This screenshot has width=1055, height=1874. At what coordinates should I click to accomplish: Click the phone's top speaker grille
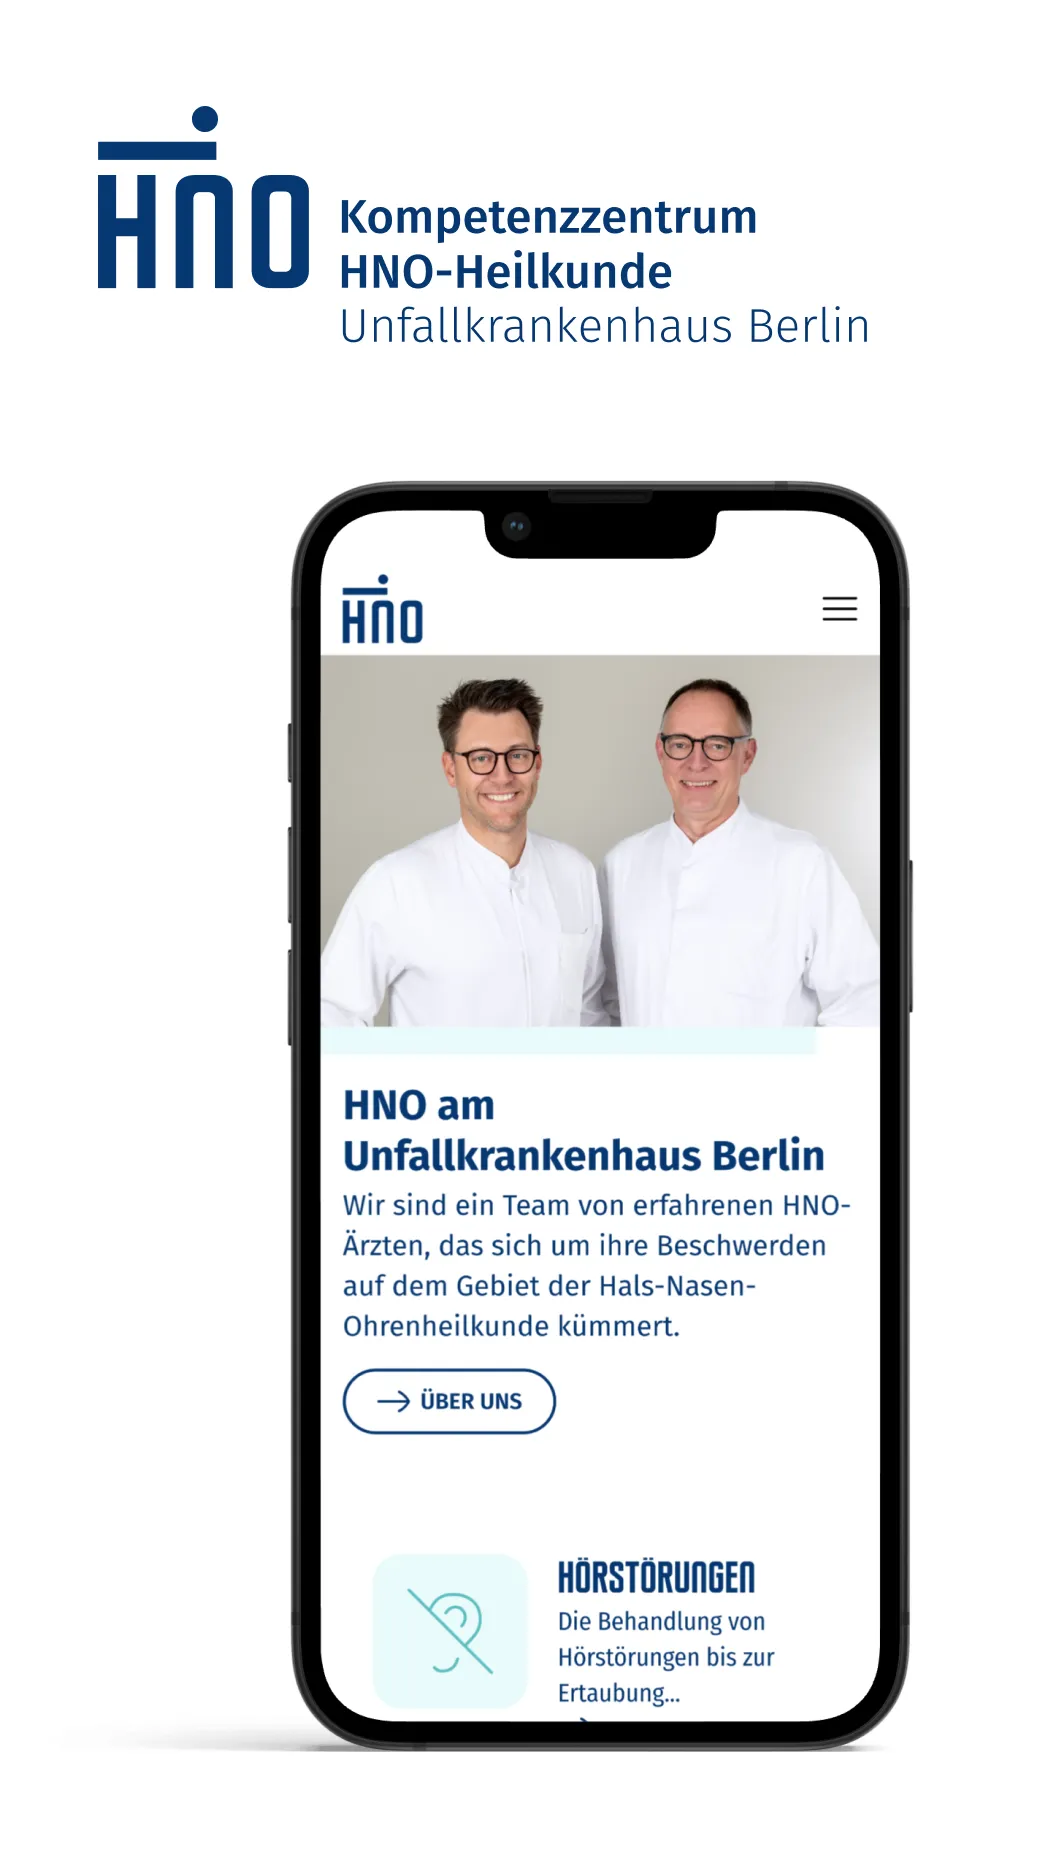coord(600,497)
